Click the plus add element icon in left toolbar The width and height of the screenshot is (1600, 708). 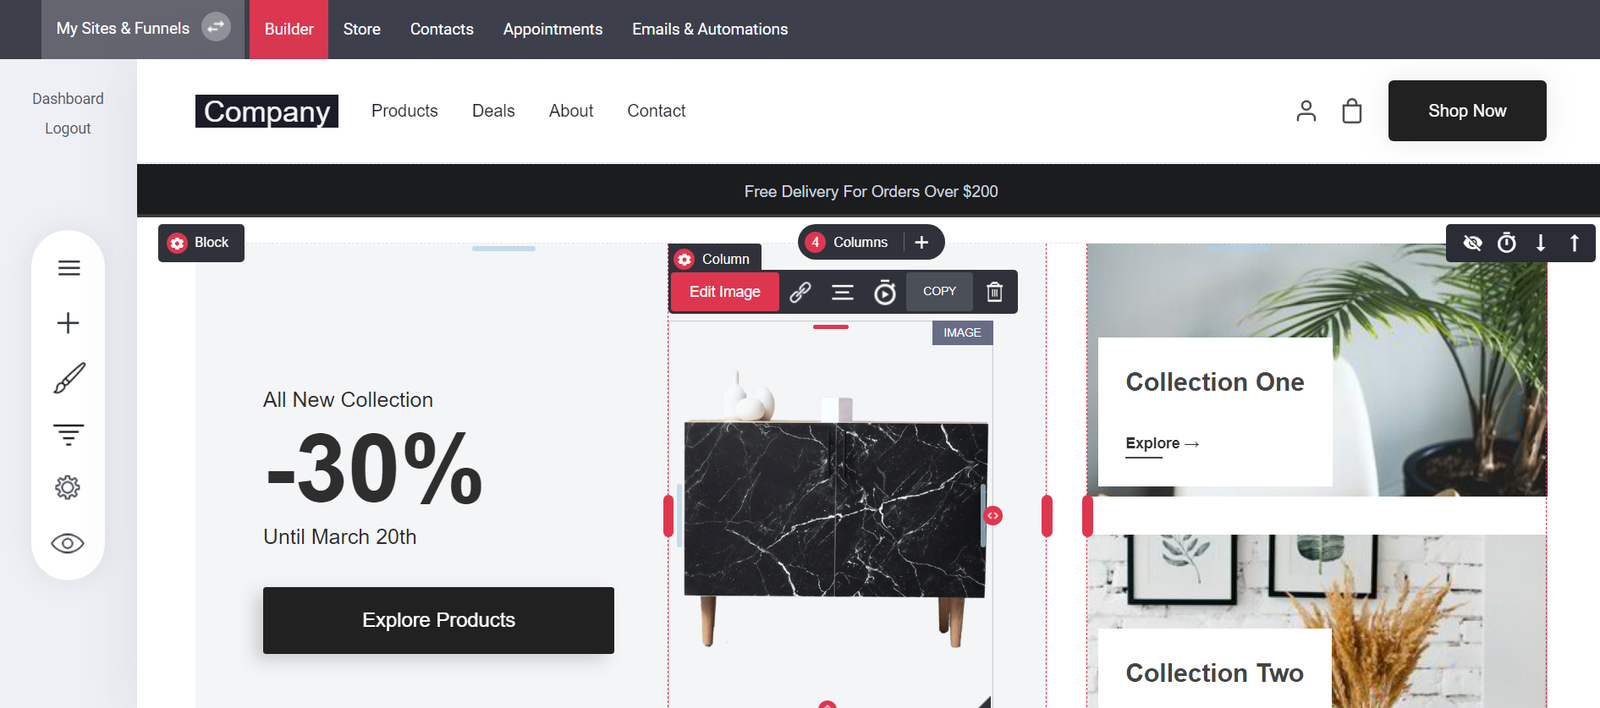[68, 323]
